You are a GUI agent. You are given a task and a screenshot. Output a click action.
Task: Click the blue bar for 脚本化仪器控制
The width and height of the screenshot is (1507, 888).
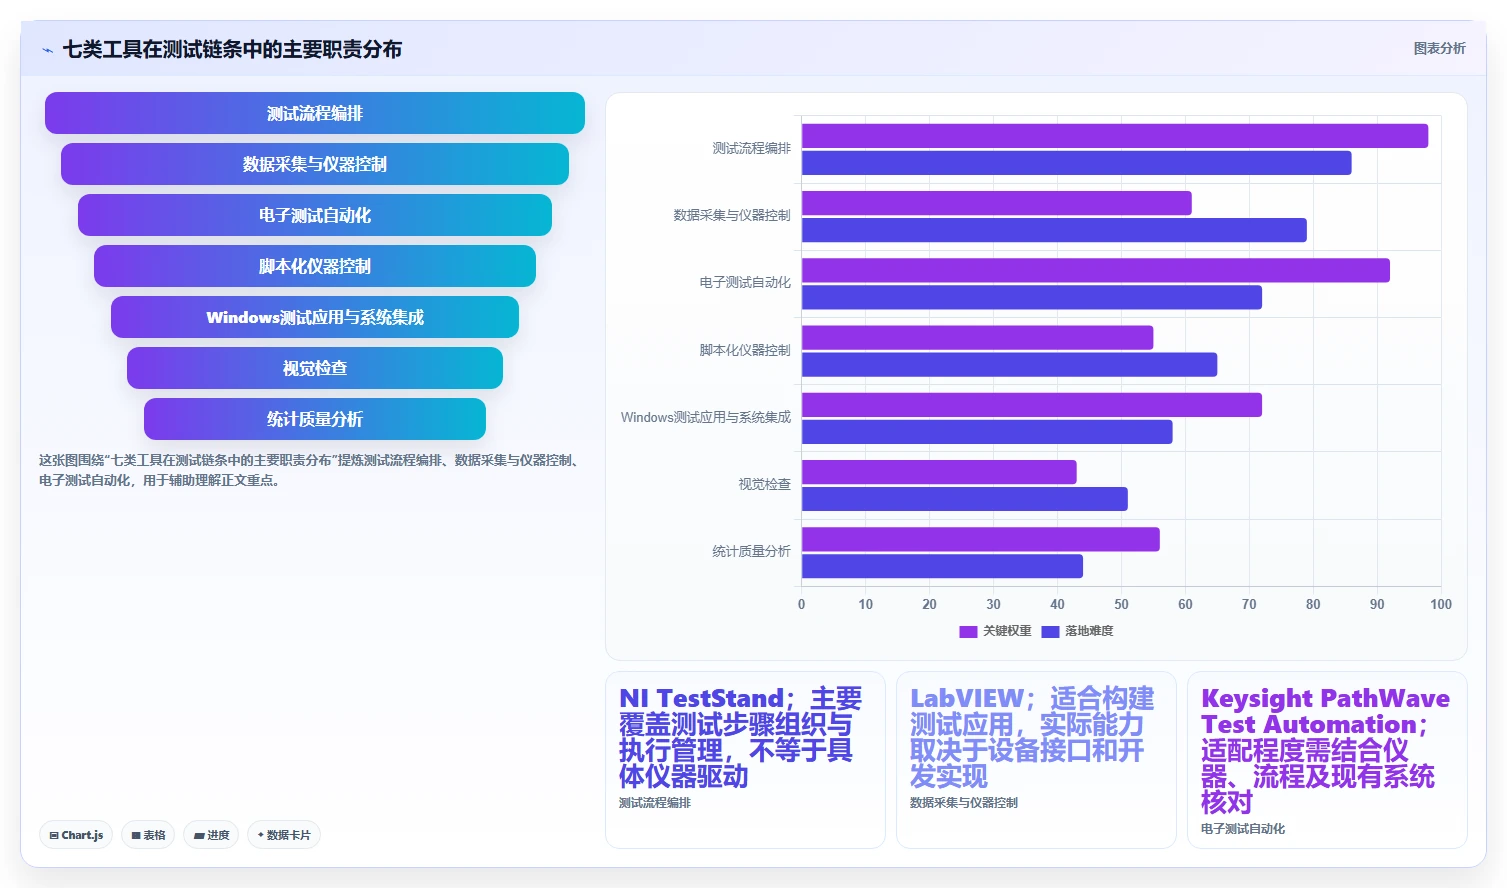pyautogui.click(x=1009, y=364)
